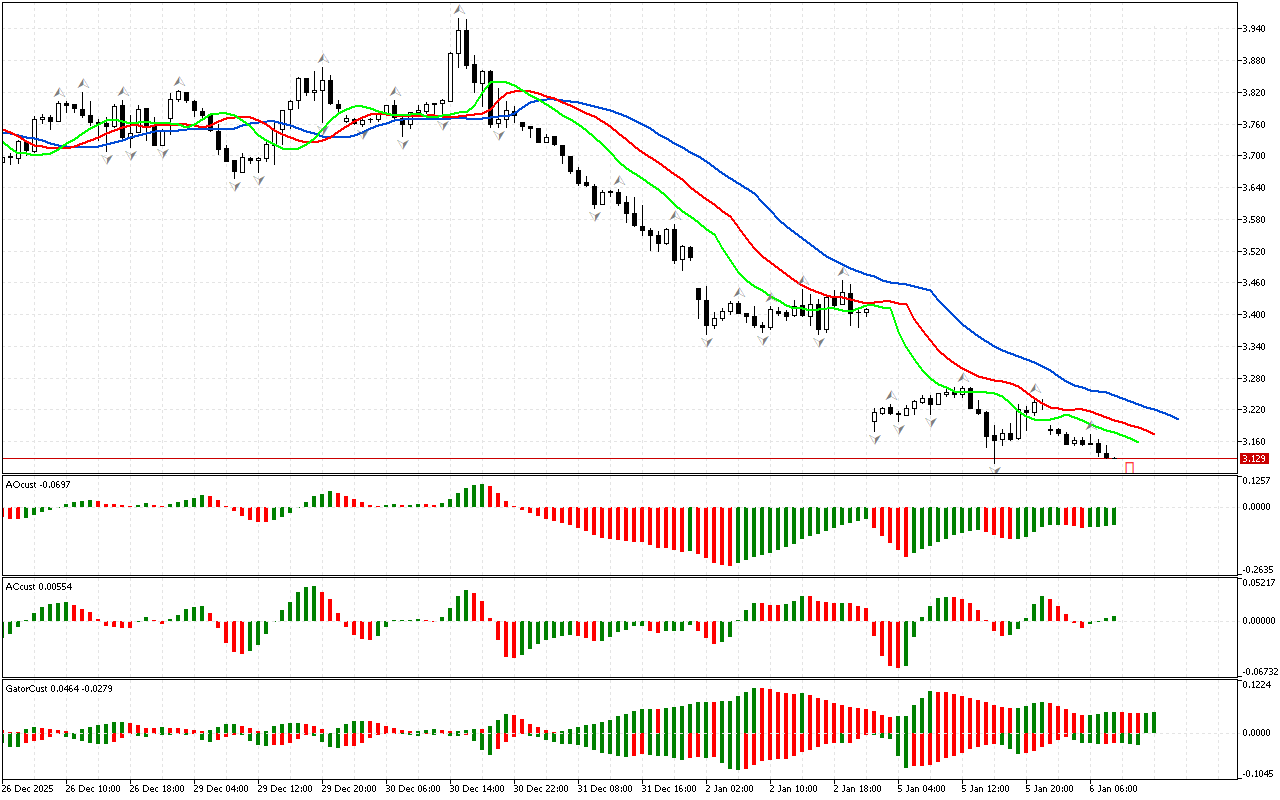
Task: Click the fractal arrow above the highest candle
Action: pyautogui.click(x=459, y=11)
